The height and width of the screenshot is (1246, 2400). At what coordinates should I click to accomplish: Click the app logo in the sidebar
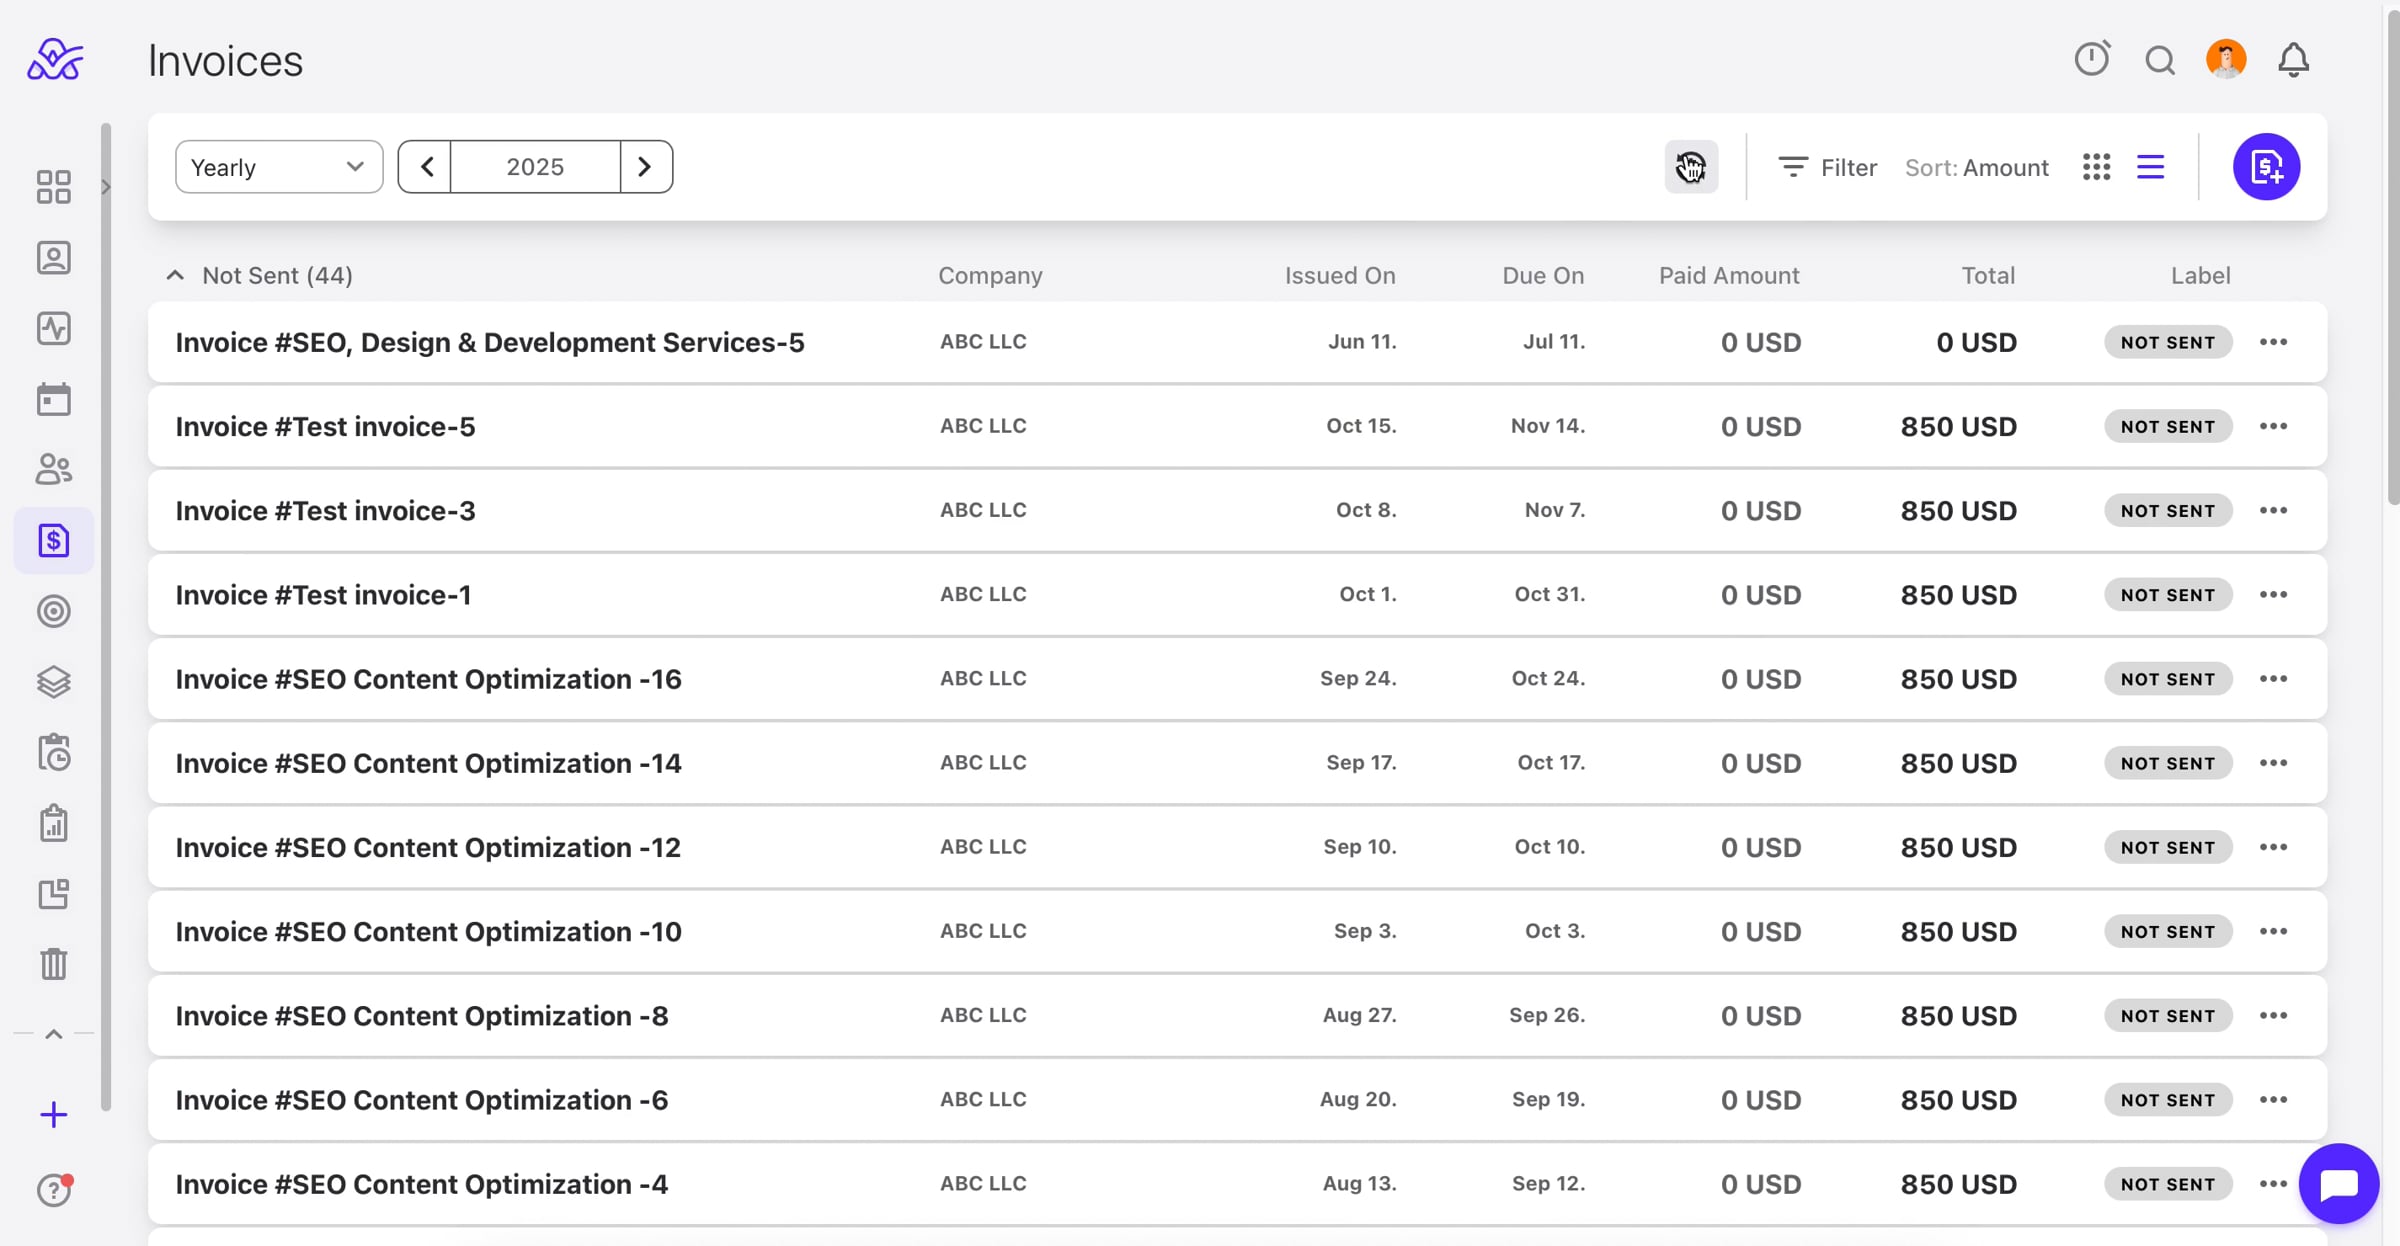pyautogui.click(x=55, y=60)
